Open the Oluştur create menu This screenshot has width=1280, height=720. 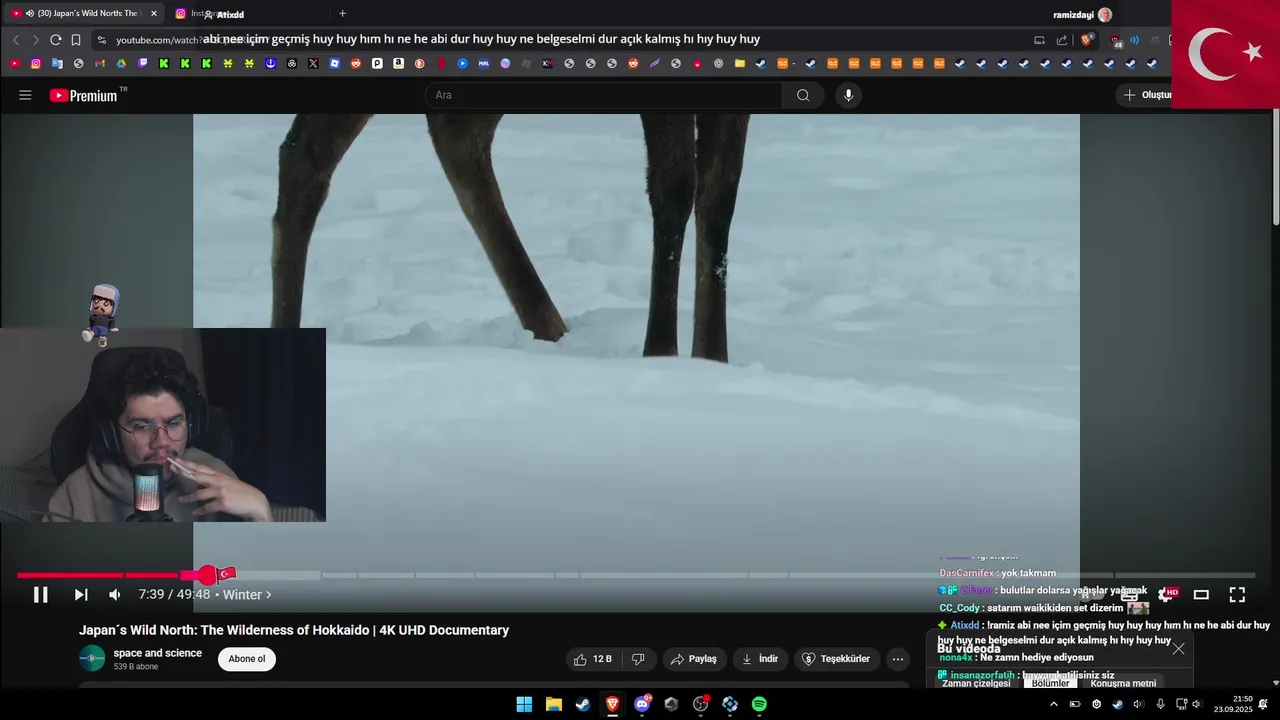pos(1146,95)
